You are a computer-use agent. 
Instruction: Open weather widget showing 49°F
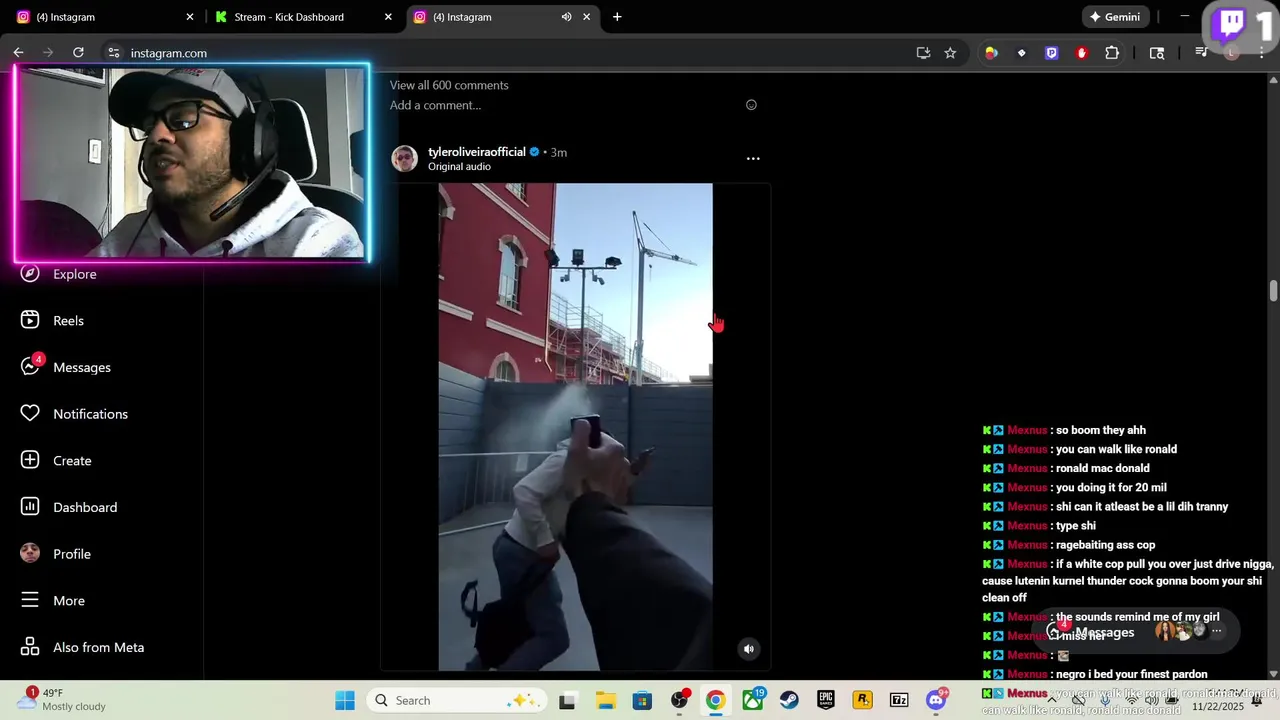tap(62, 700)
